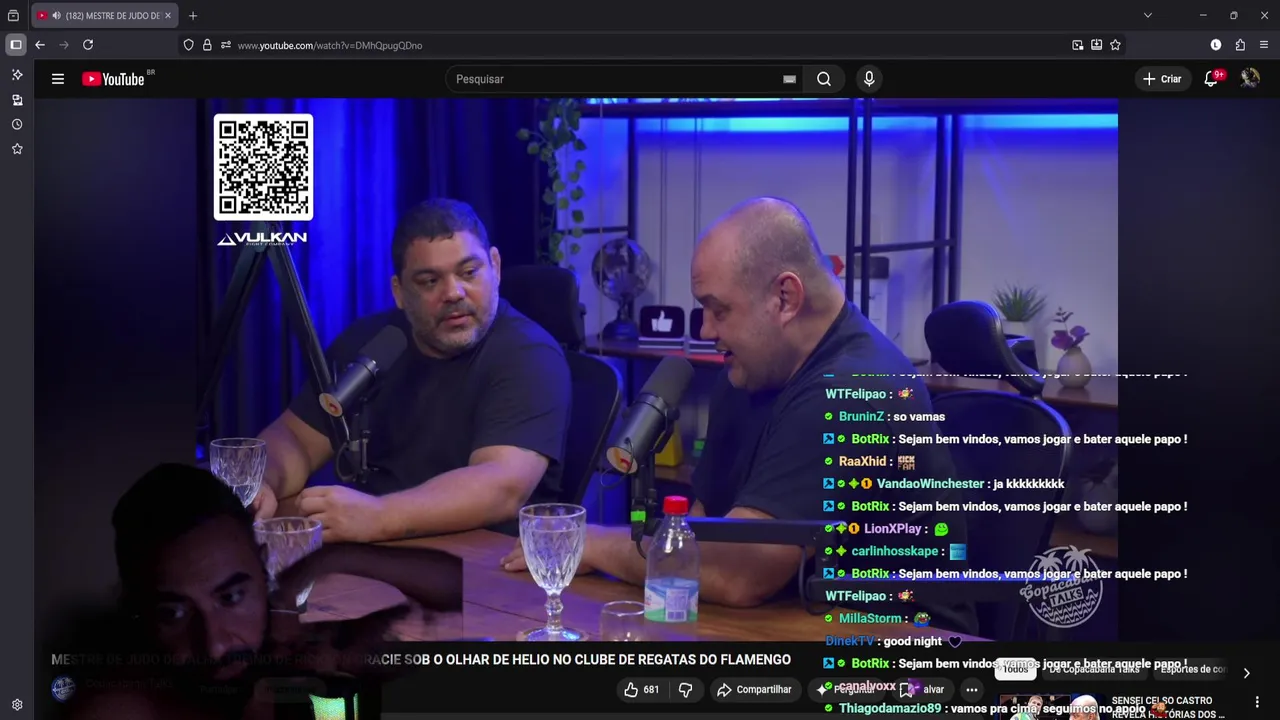
Task: Open the browser application menu
Action: point(1264,45)
